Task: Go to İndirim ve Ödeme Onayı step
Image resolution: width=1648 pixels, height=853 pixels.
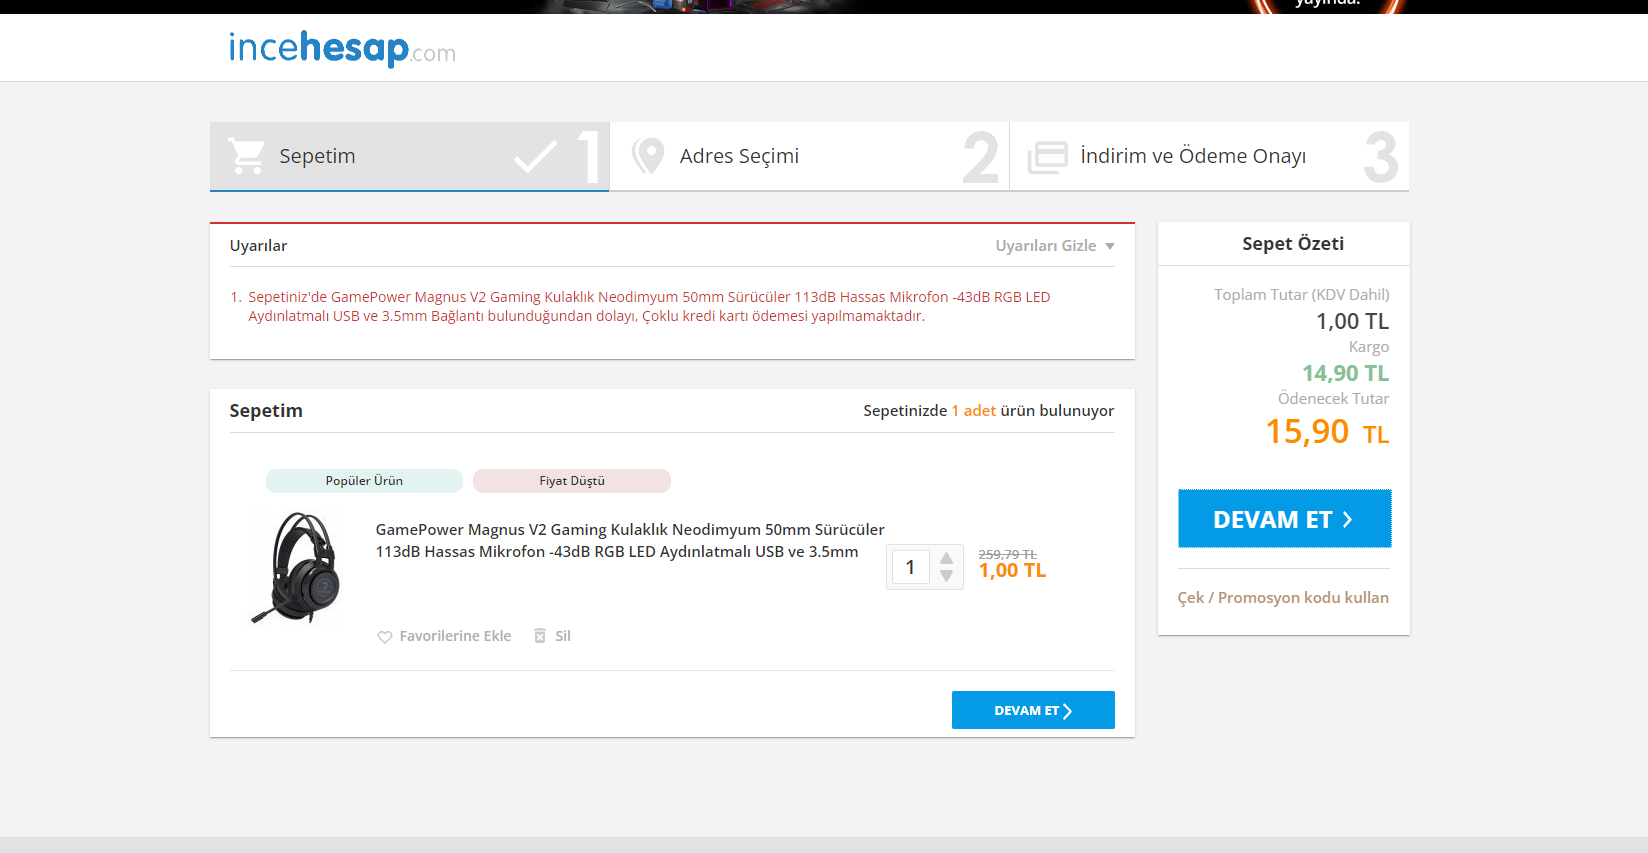Action: (1210, 156)
